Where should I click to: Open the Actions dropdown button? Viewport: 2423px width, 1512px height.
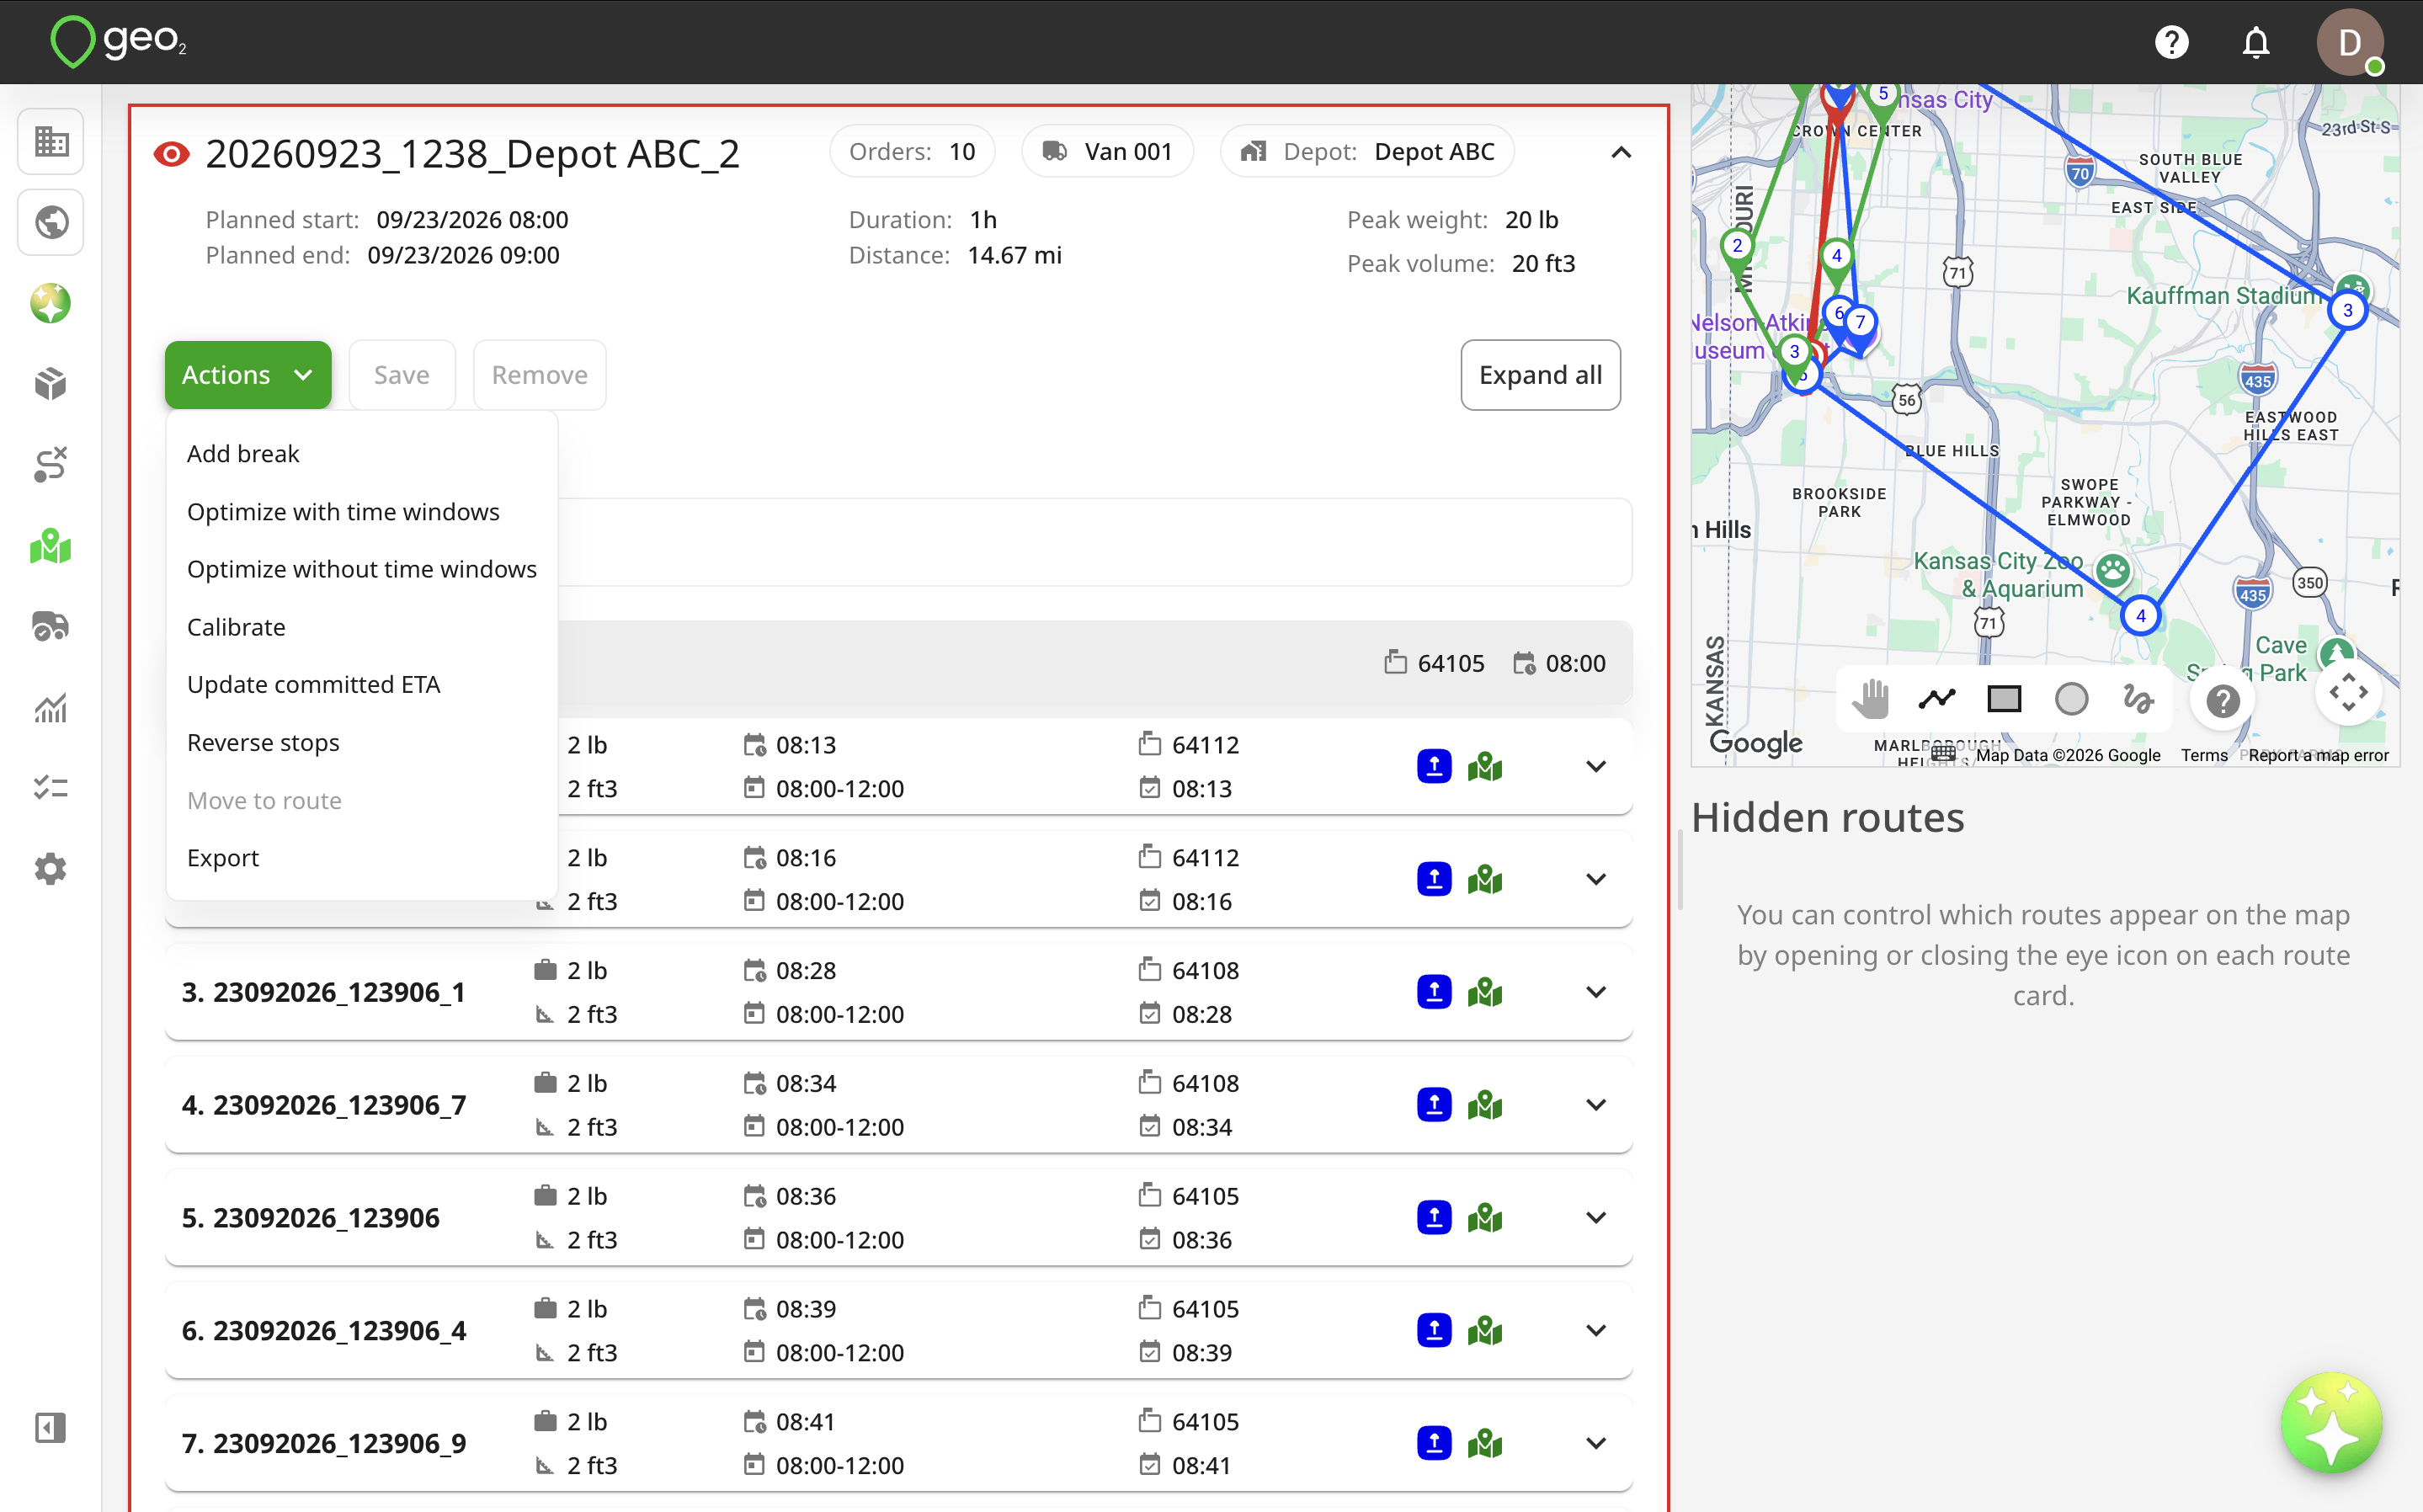(x=248, y=375)
